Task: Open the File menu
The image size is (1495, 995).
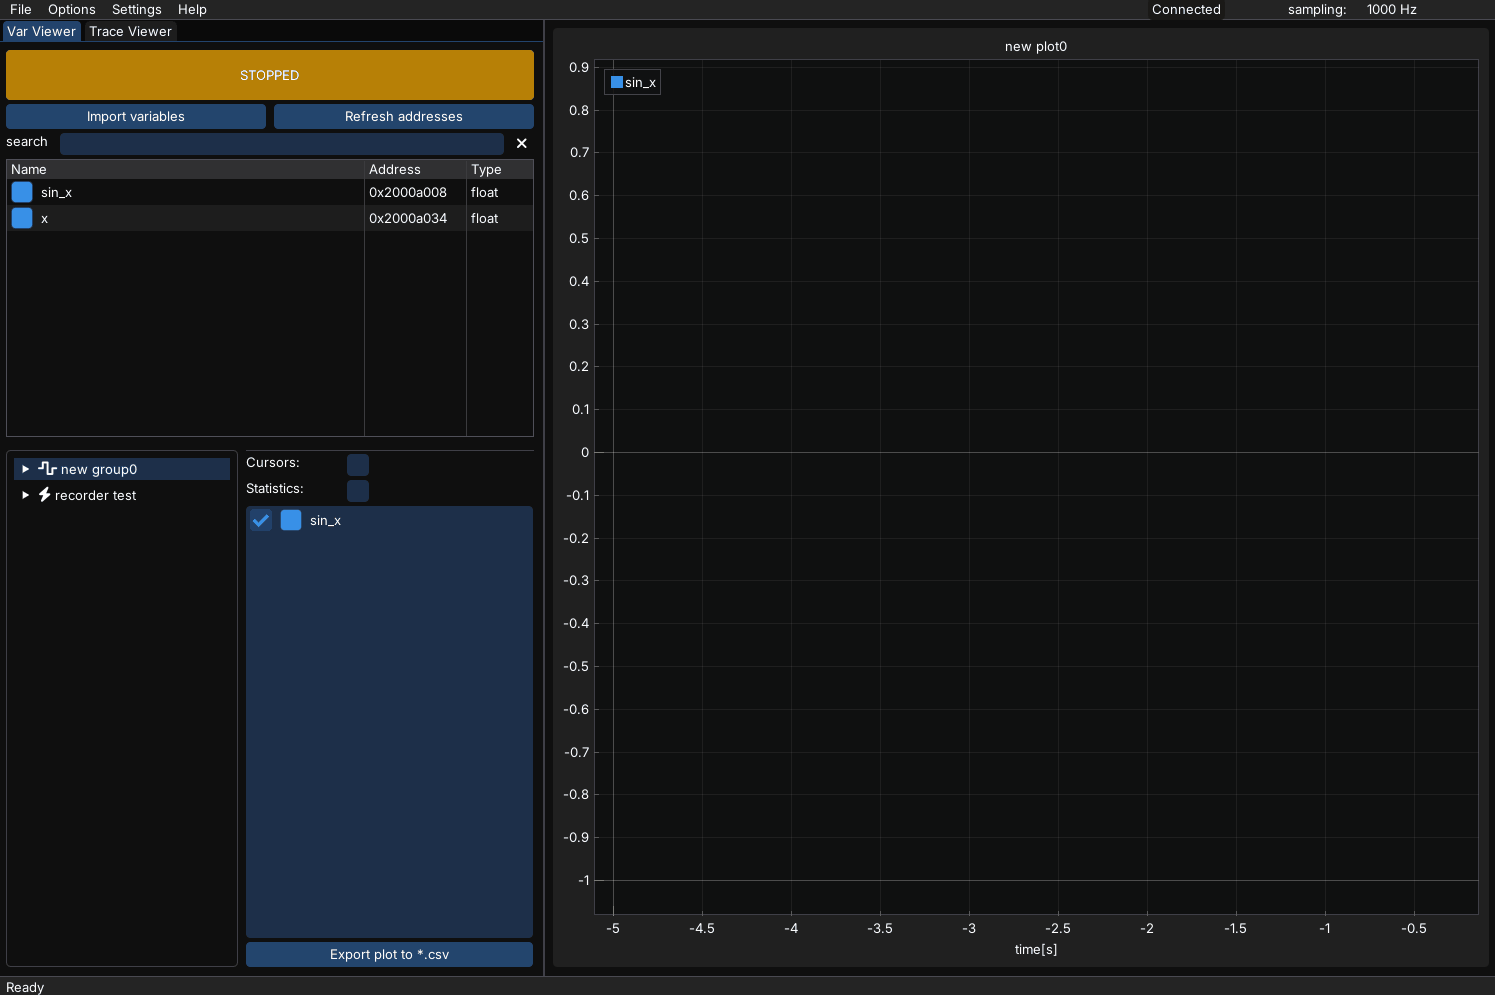Action: (21, 9)
